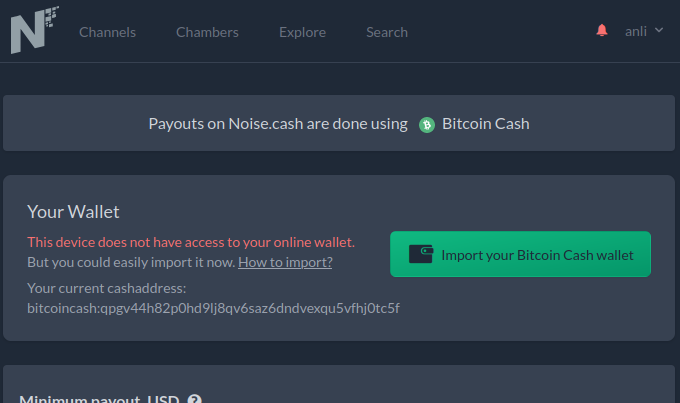
Task: Click the green Bitcoin Cash coin icon
Action: click(427, 125)
